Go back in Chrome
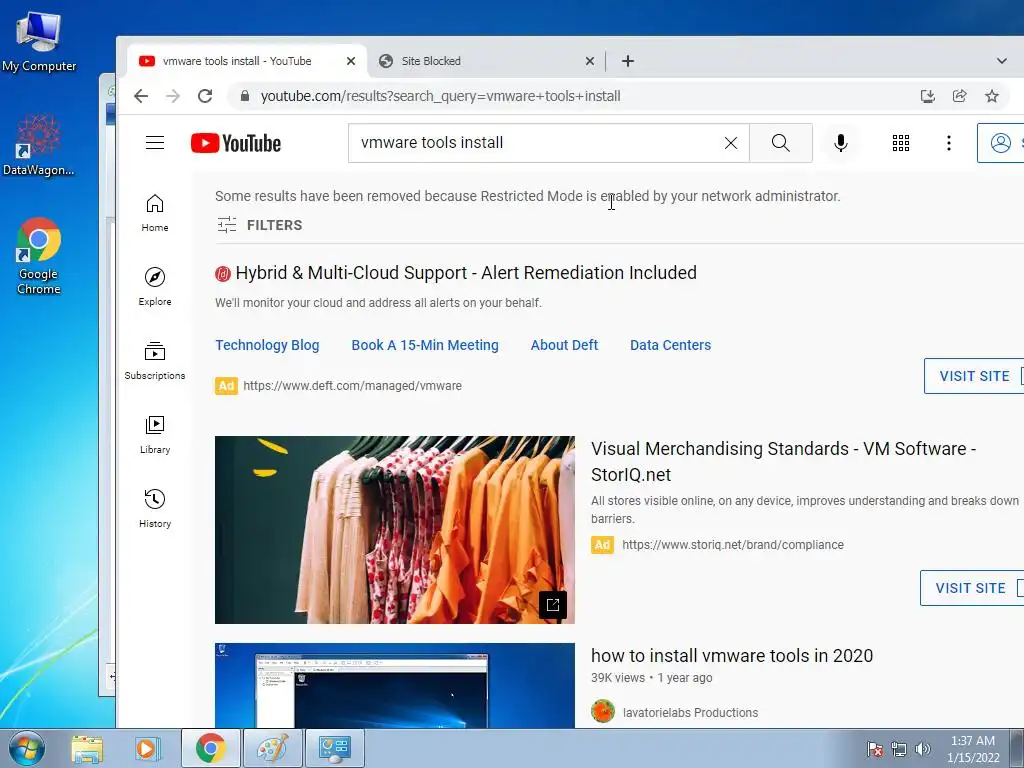This screenshot has width=1024, height=768. coord(141,96)
